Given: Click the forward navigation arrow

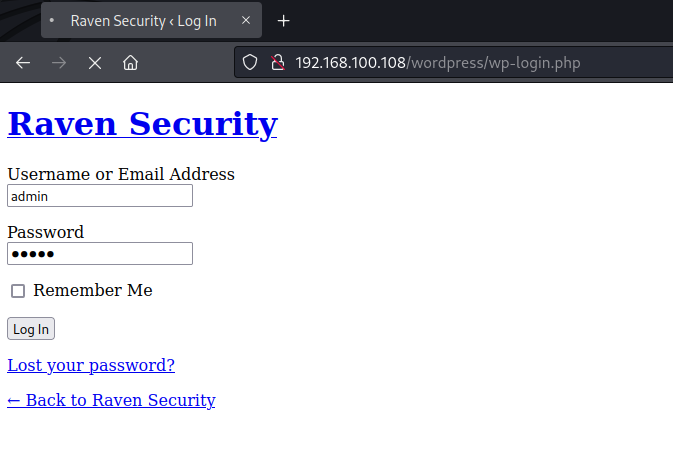Looking at the screenshot, I should pyautogui.click(x=59, y=62).
